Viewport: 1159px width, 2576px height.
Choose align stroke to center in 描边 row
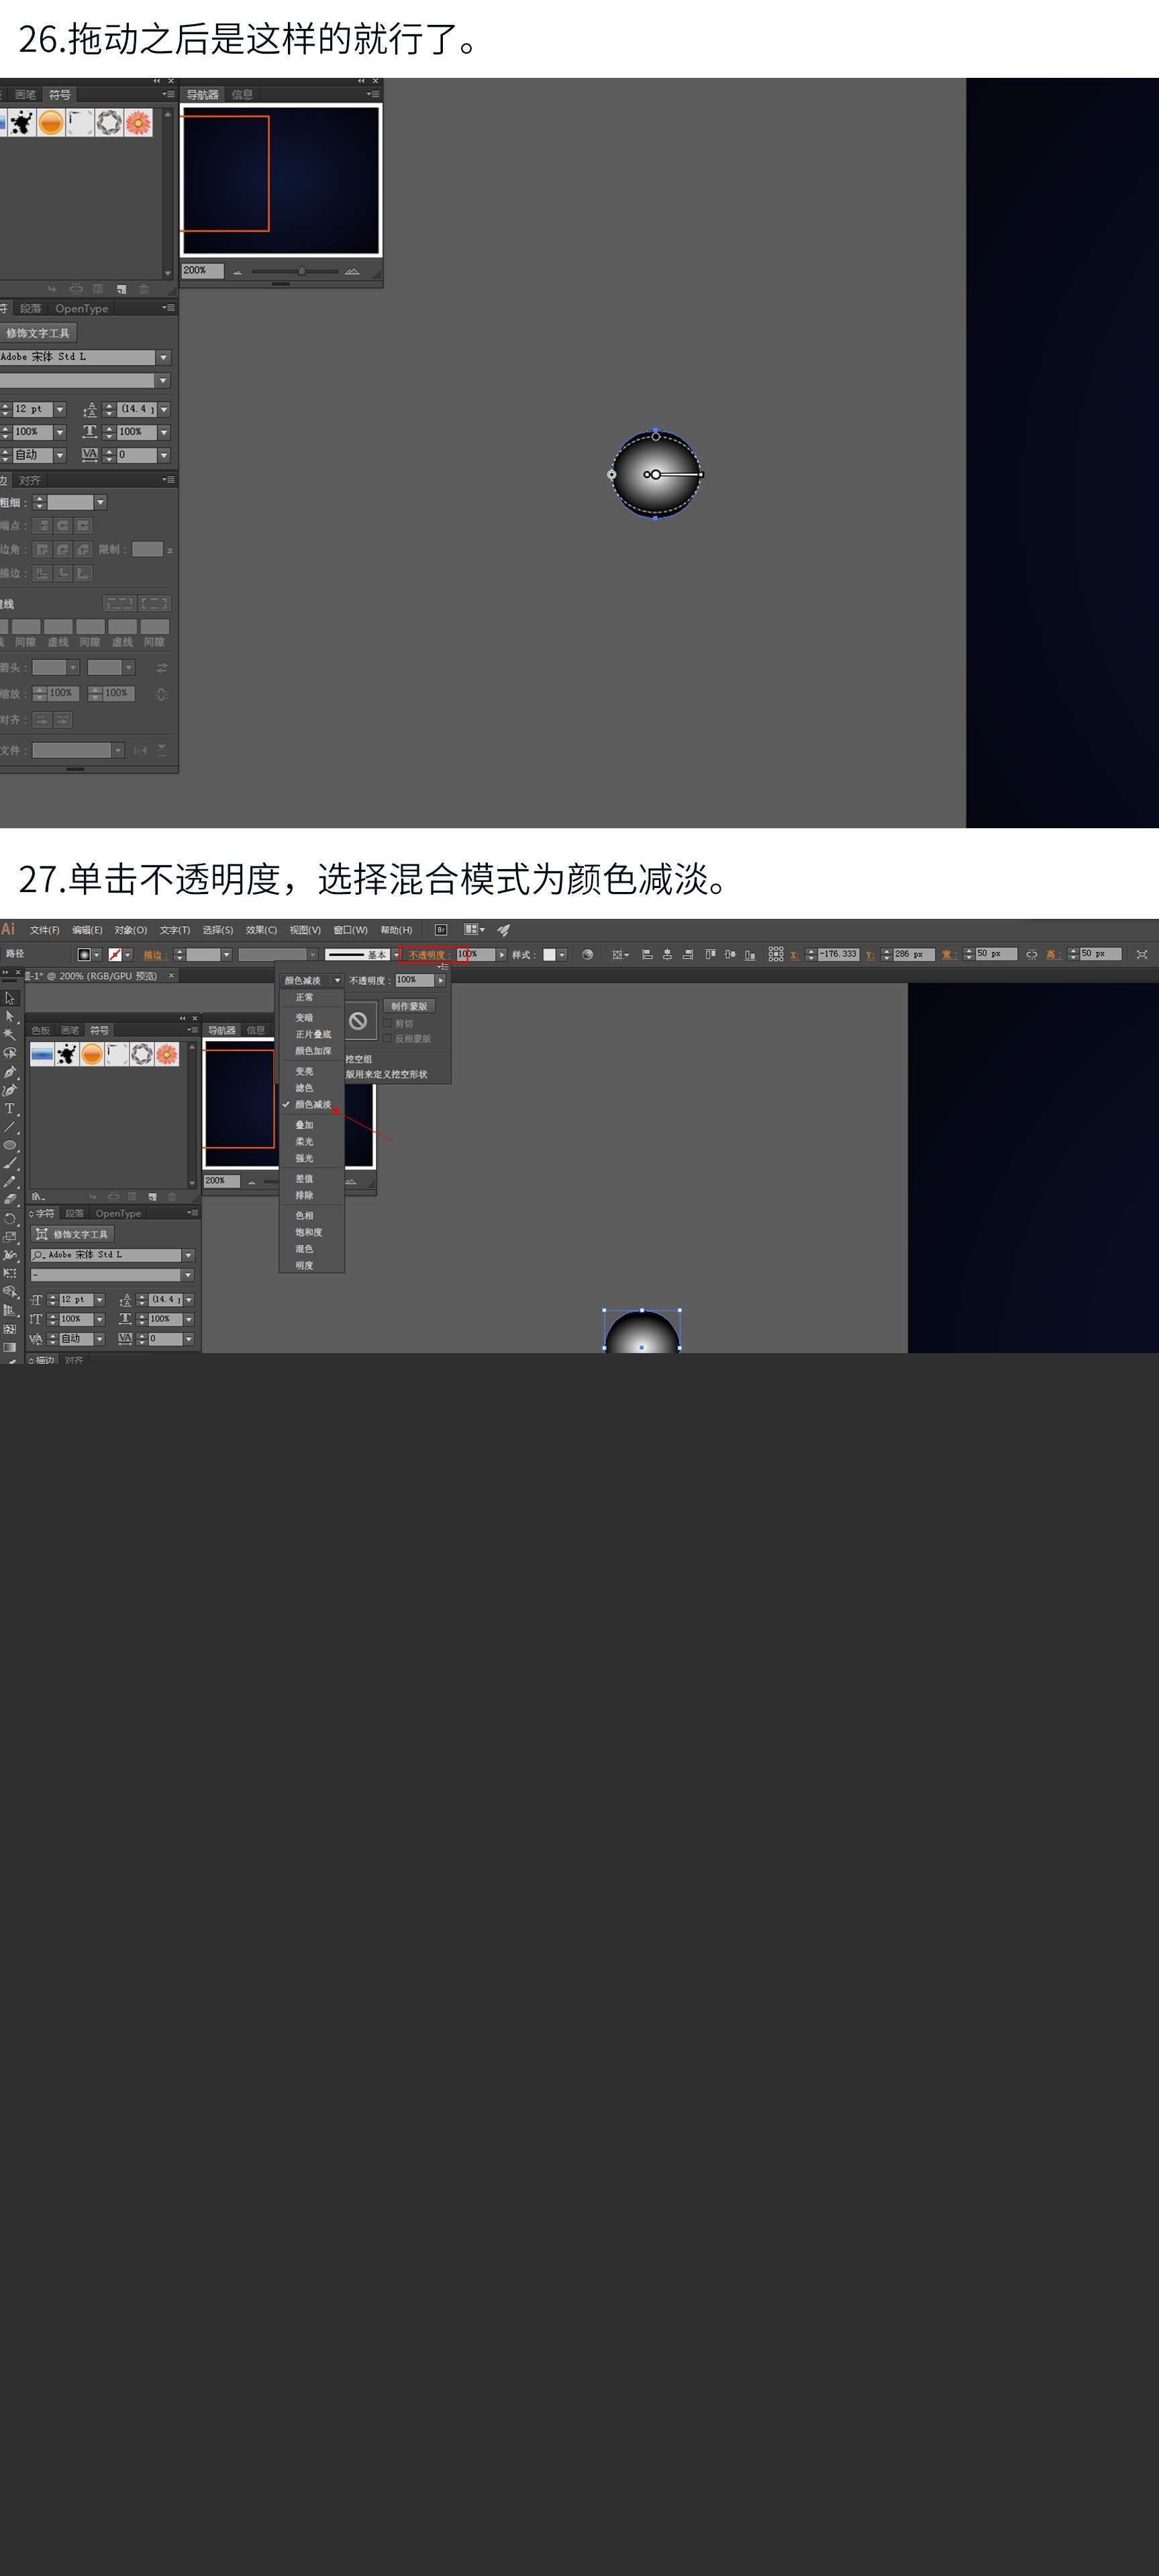click(42, 573)
